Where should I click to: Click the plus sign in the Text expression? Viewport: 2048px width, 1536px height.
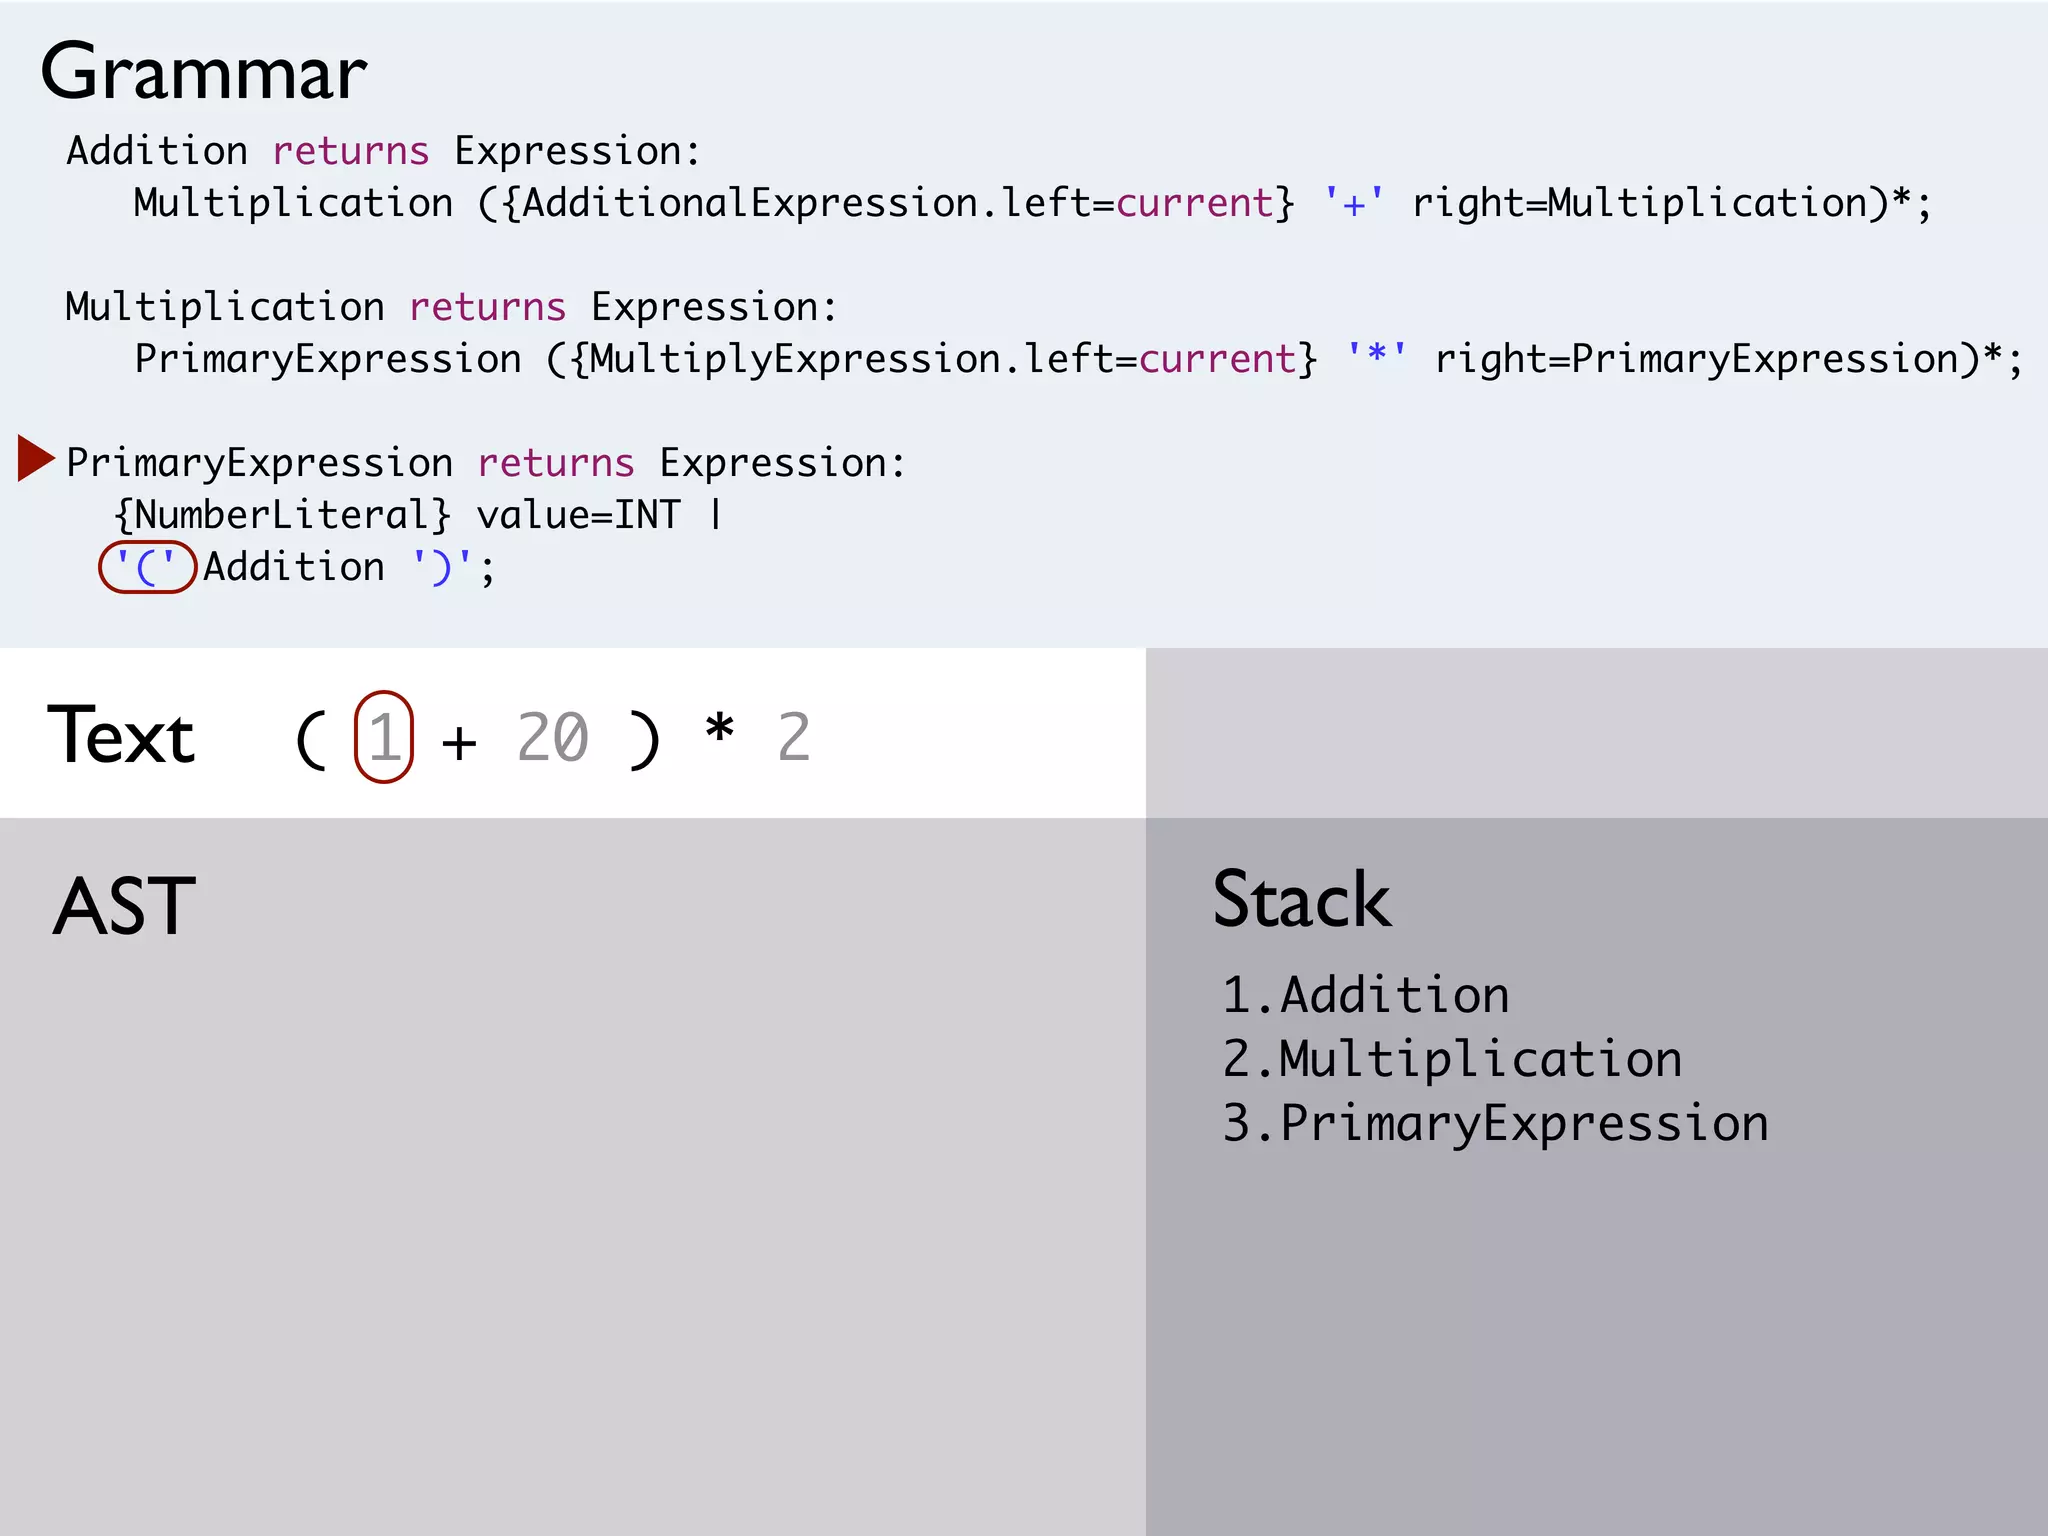459,742
